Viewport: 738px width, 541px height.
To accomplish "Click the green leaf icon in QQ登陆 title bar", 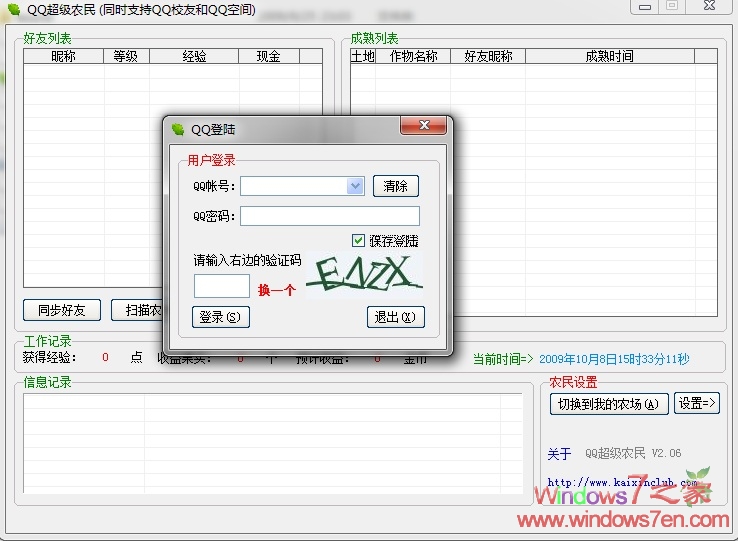I will click(x=178, y=129).
